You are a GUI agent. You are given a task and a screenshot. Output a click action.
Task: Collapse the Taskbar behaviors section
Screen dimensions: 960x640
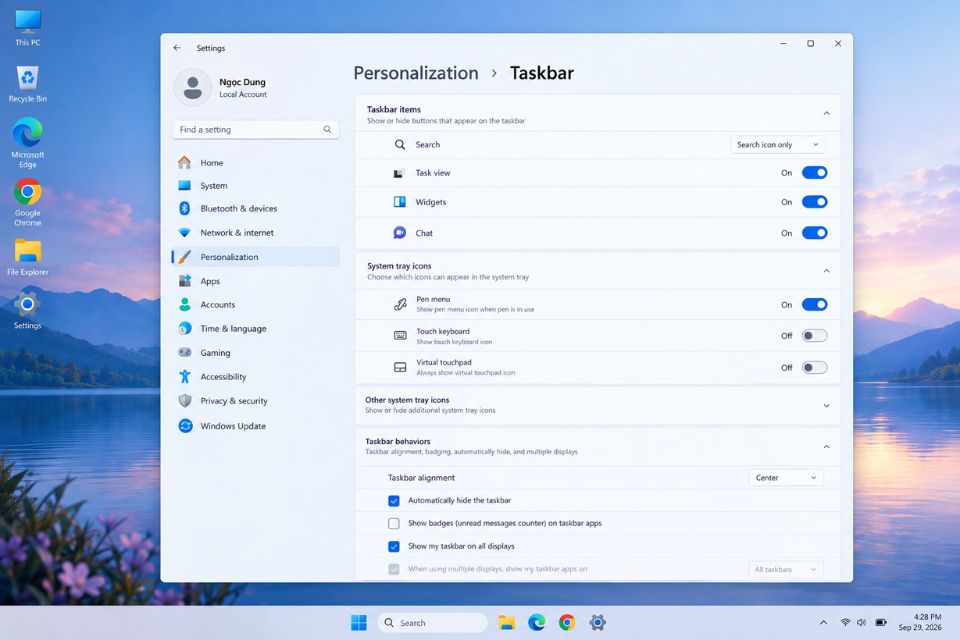coord(826,446)
